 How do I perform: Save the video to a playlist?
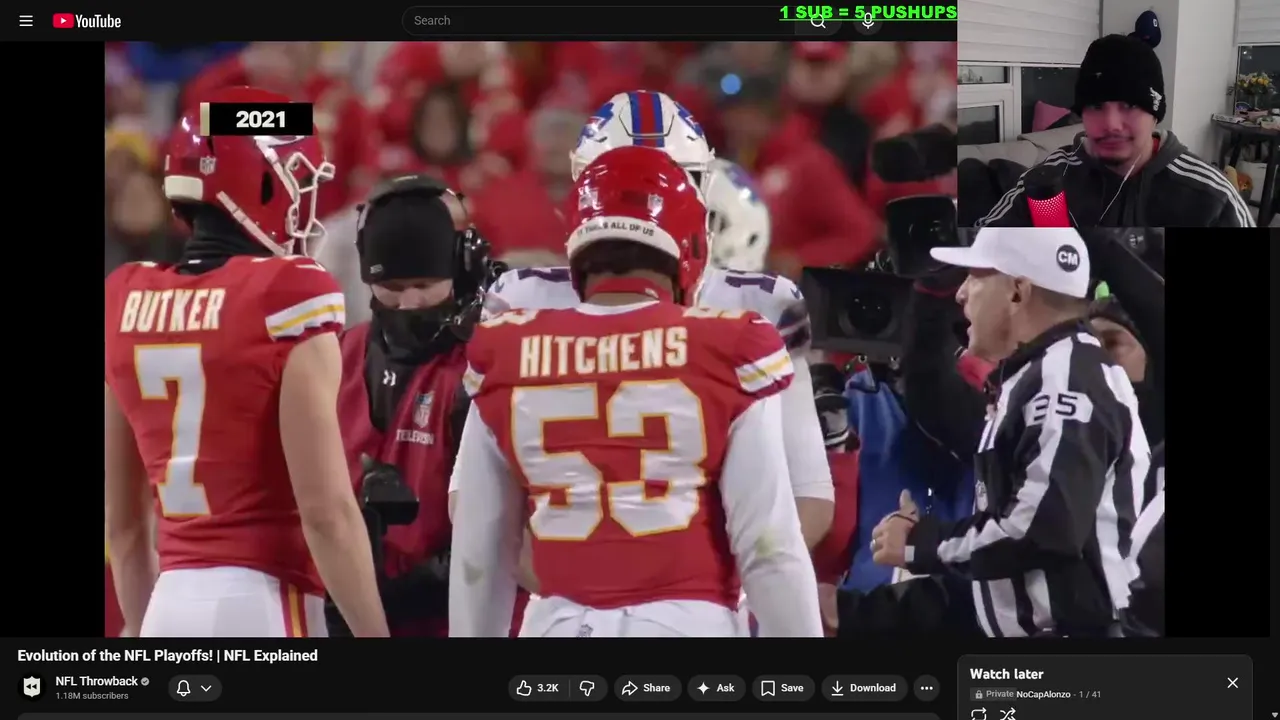[x=782, y=688]
